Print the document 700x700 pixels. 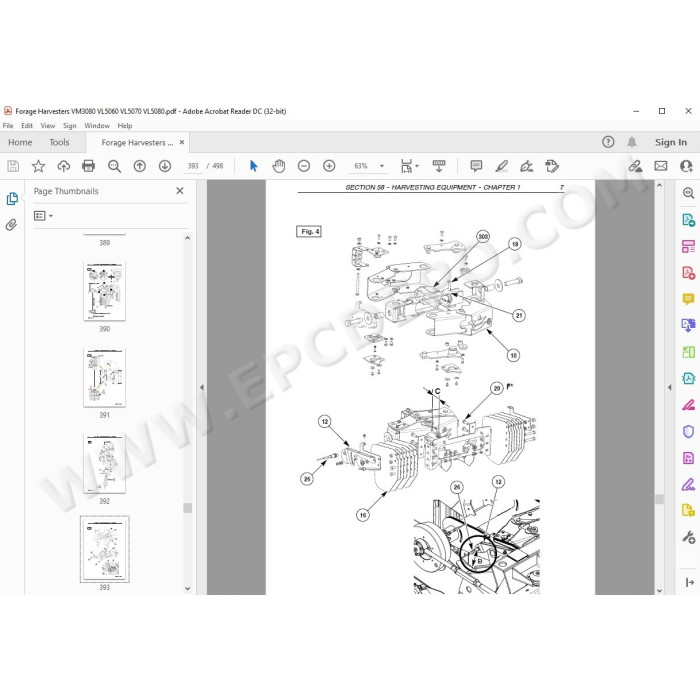point(88,166)
